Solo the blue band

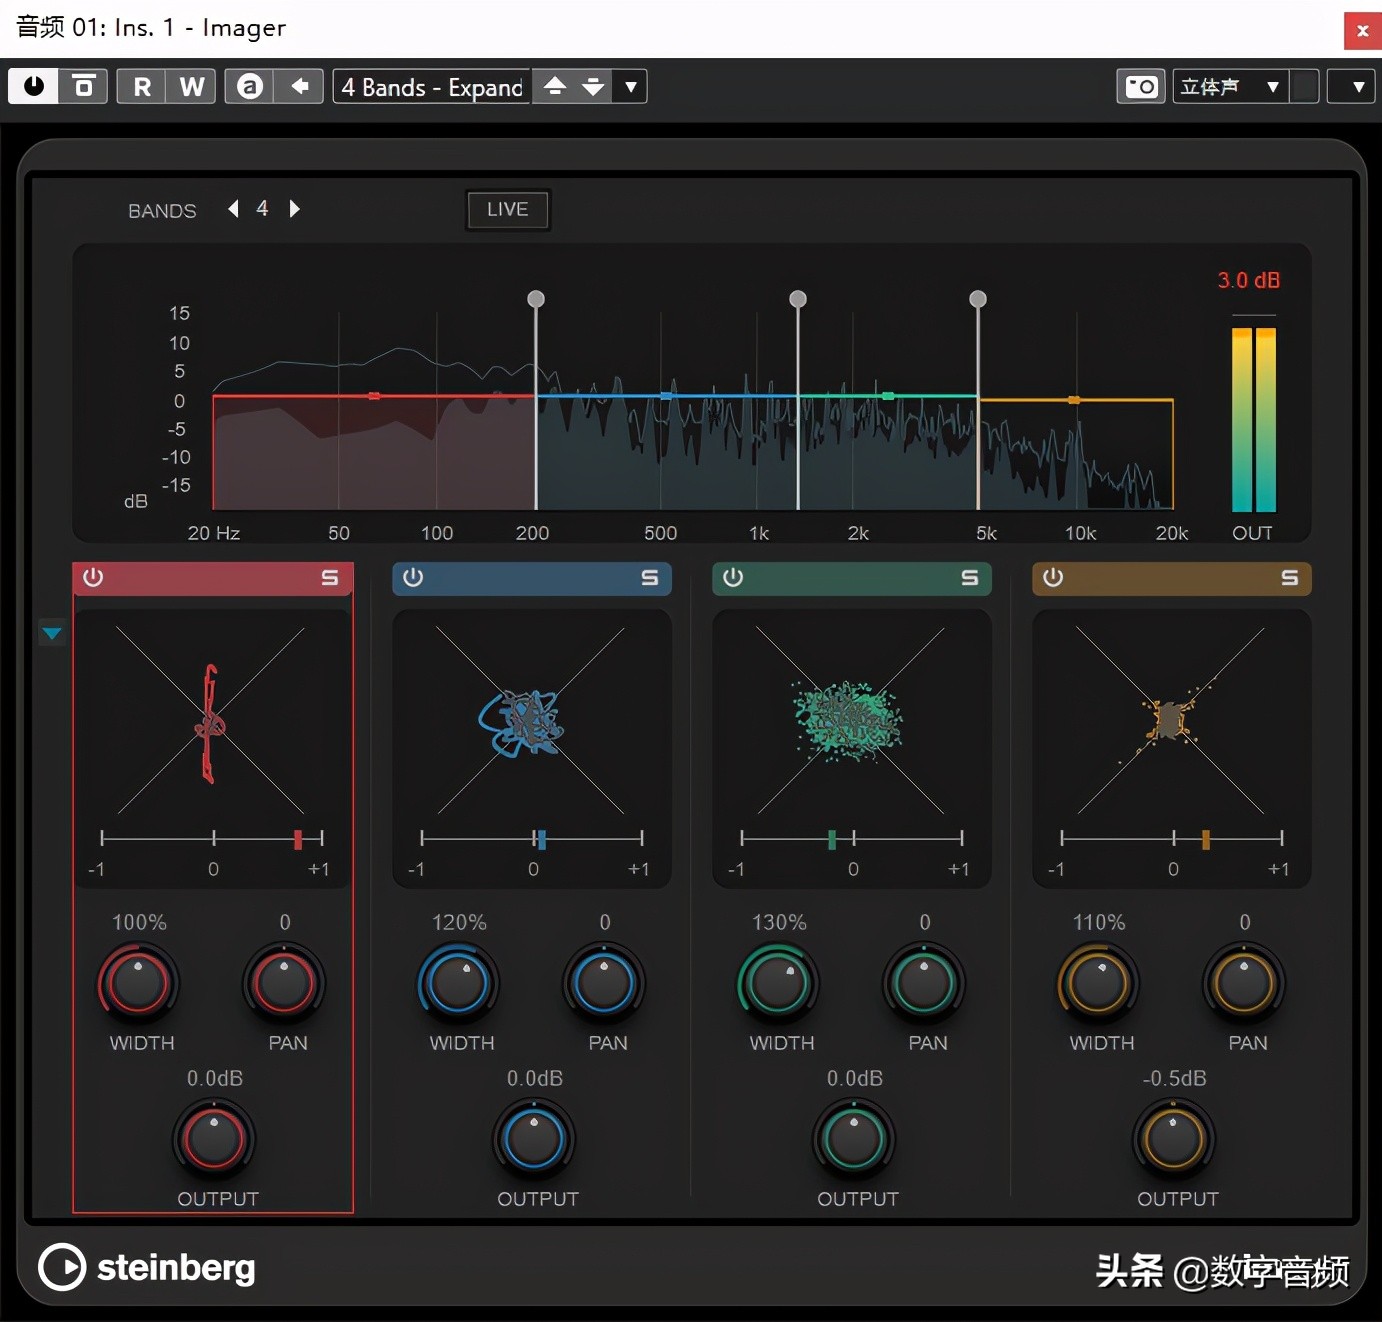click(x=649, y=578)
